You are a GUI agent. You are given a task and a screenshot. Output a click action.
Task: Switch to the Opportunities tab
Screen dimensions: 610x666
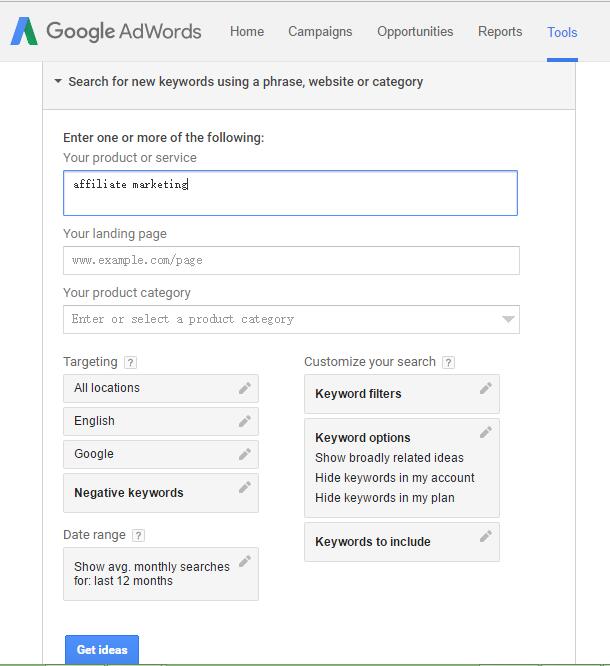[x=415, y=32]
